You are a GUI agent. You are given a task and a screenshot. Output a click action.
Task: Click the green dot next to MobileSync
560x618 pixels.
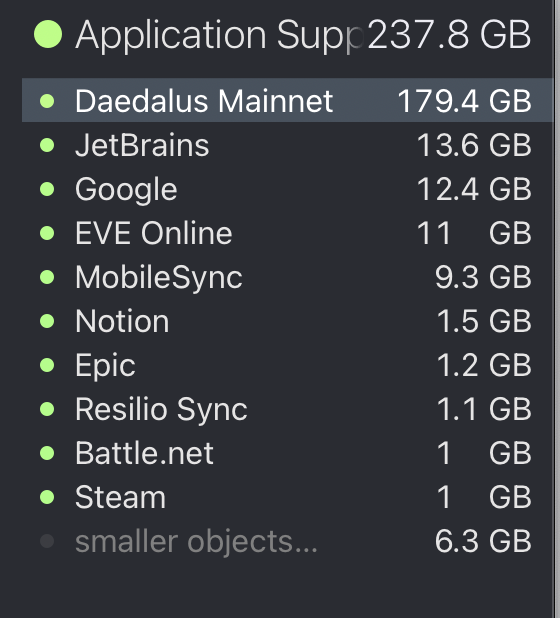click(47, 277)
